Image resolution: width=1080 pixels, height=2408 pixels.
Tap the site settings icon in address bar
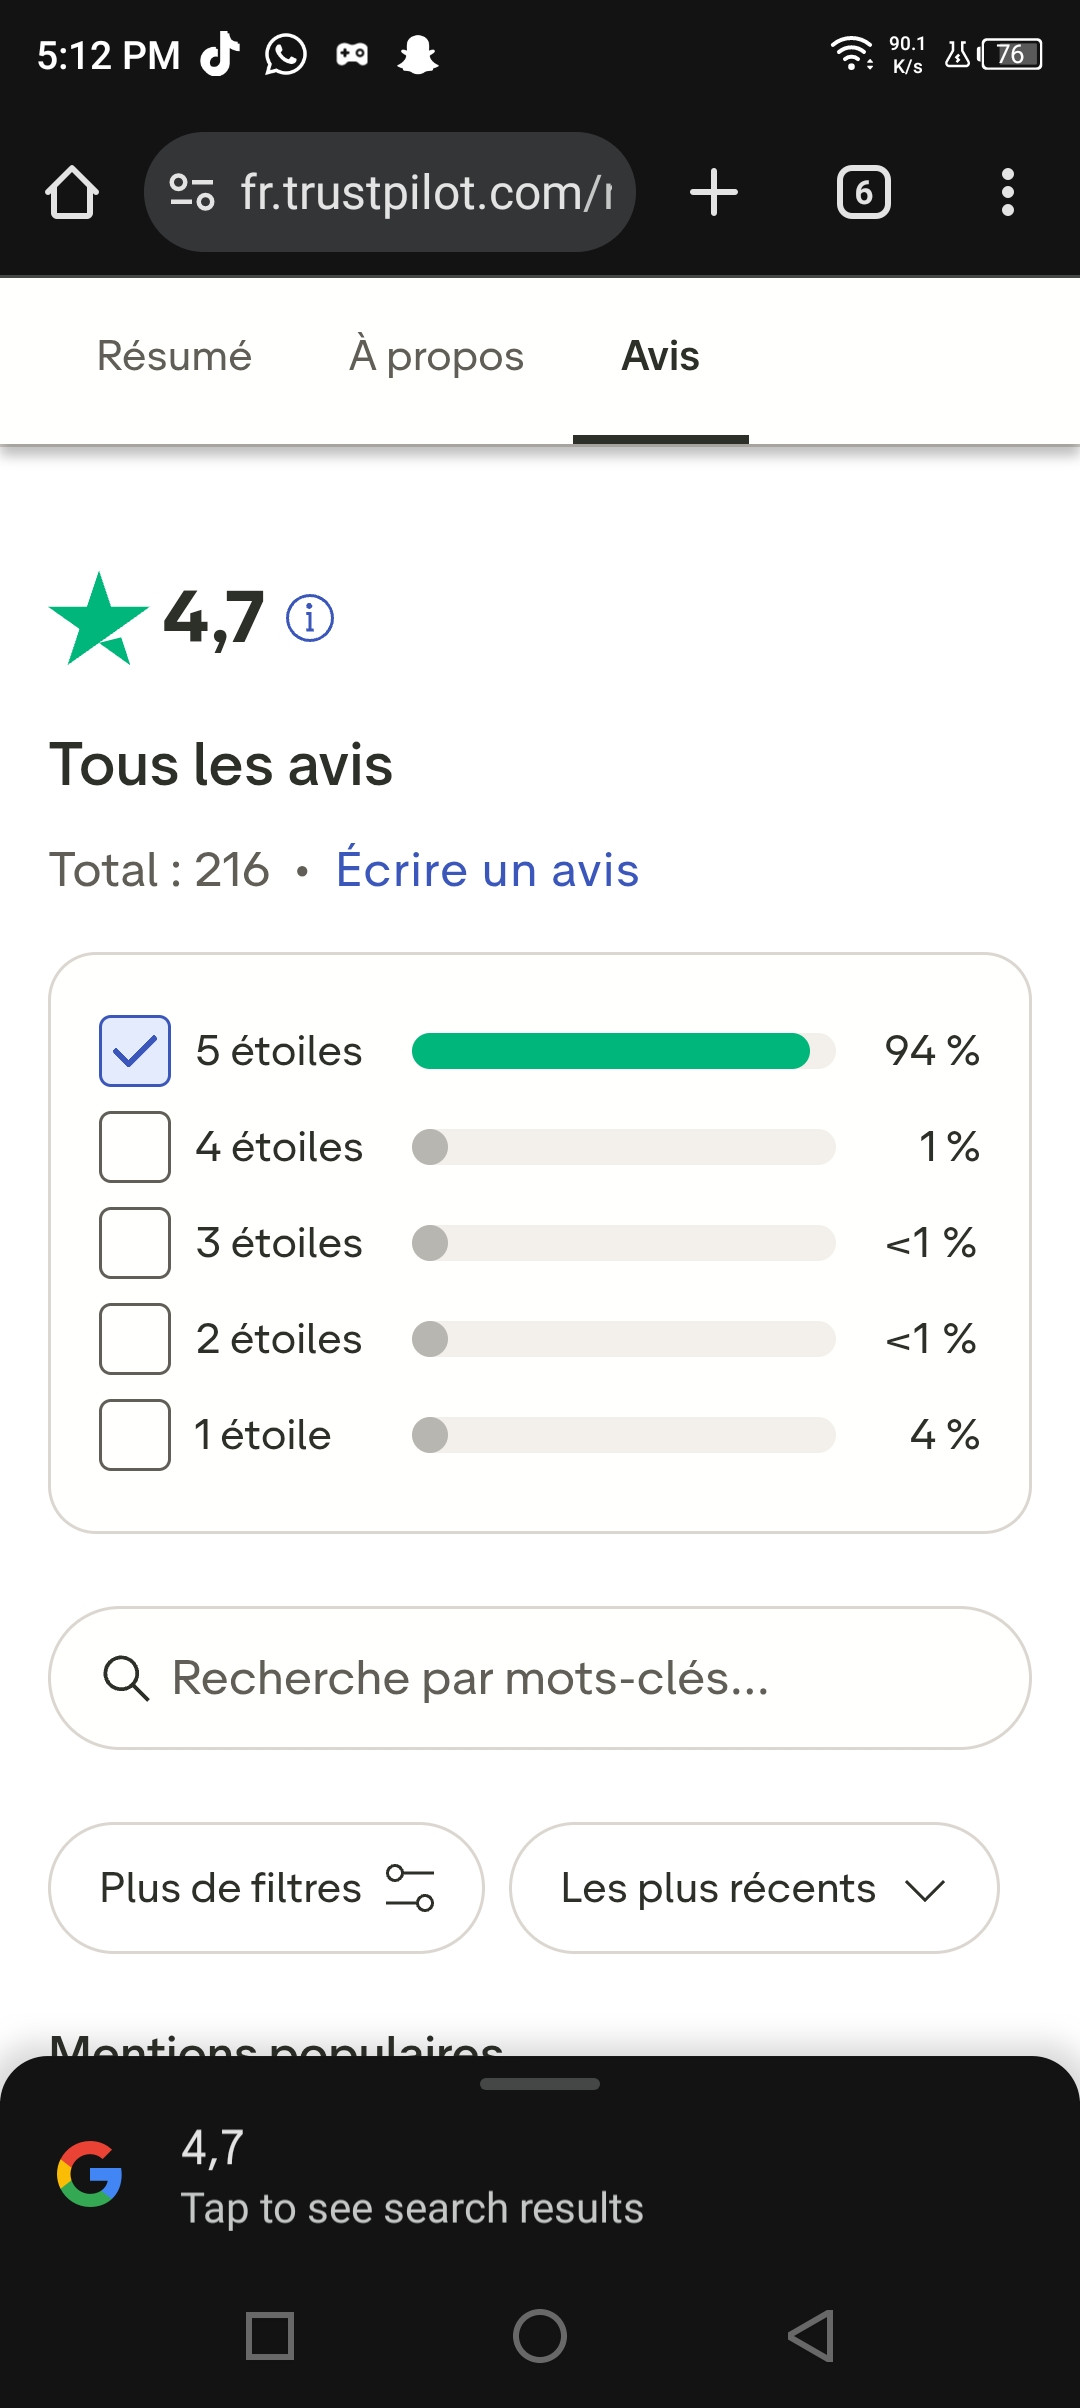pos(192,192)
